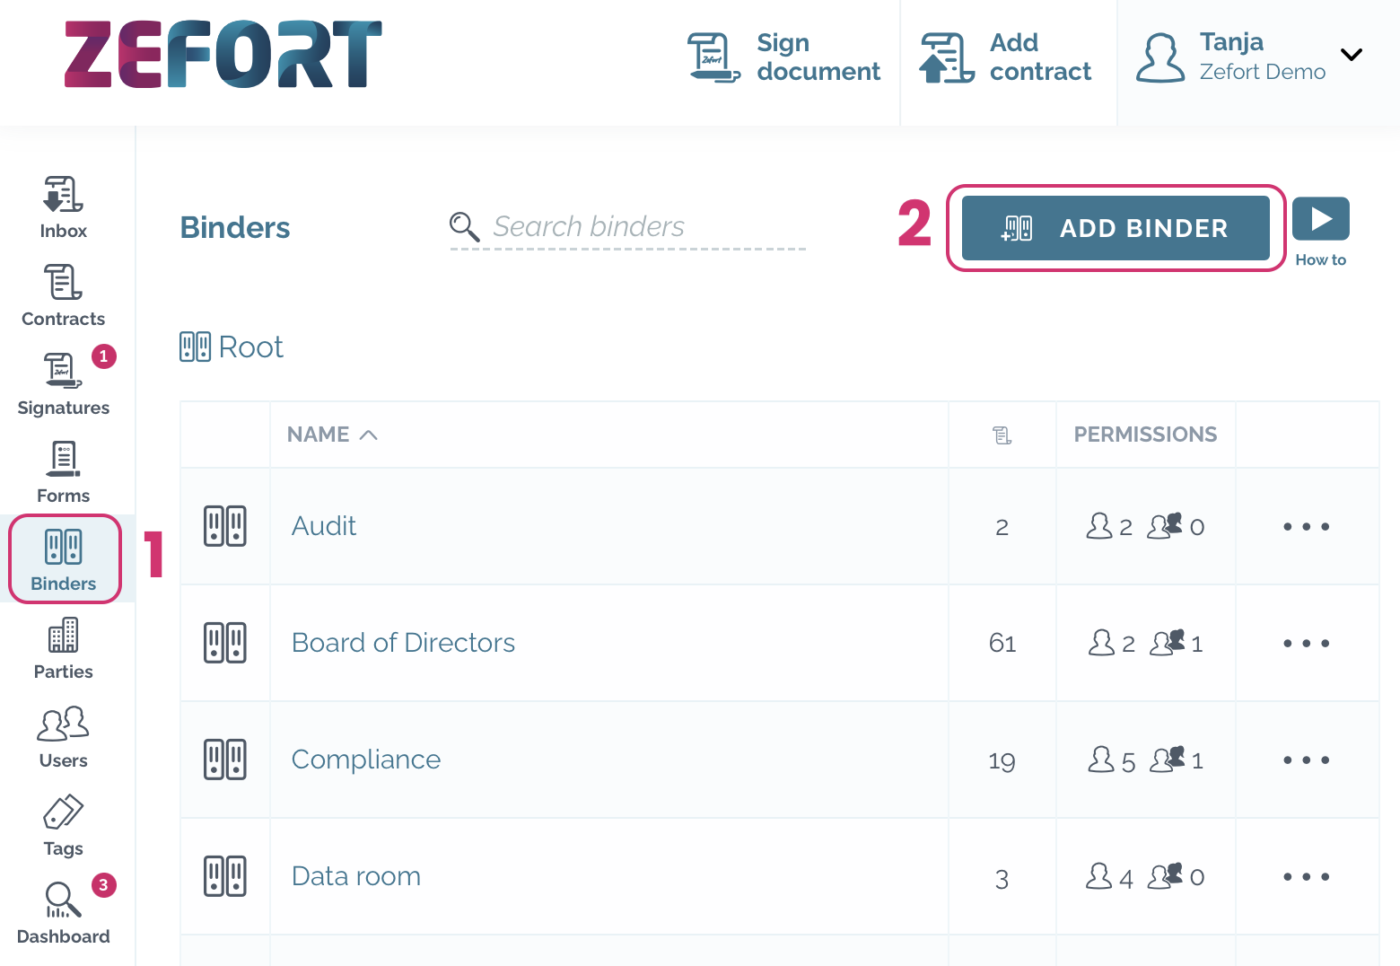This screenshot has width=1400, height=966.
Task: Play the How to video
Action: coord(1320,220)
